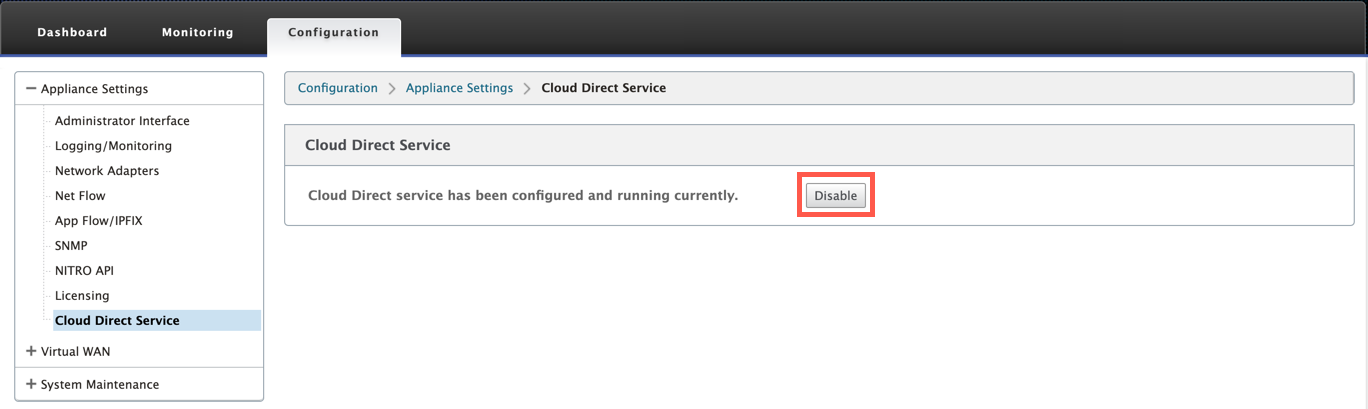
Task: Switch to the Monitoring tab
Action: pyautogui.click(x=198, y=32)
